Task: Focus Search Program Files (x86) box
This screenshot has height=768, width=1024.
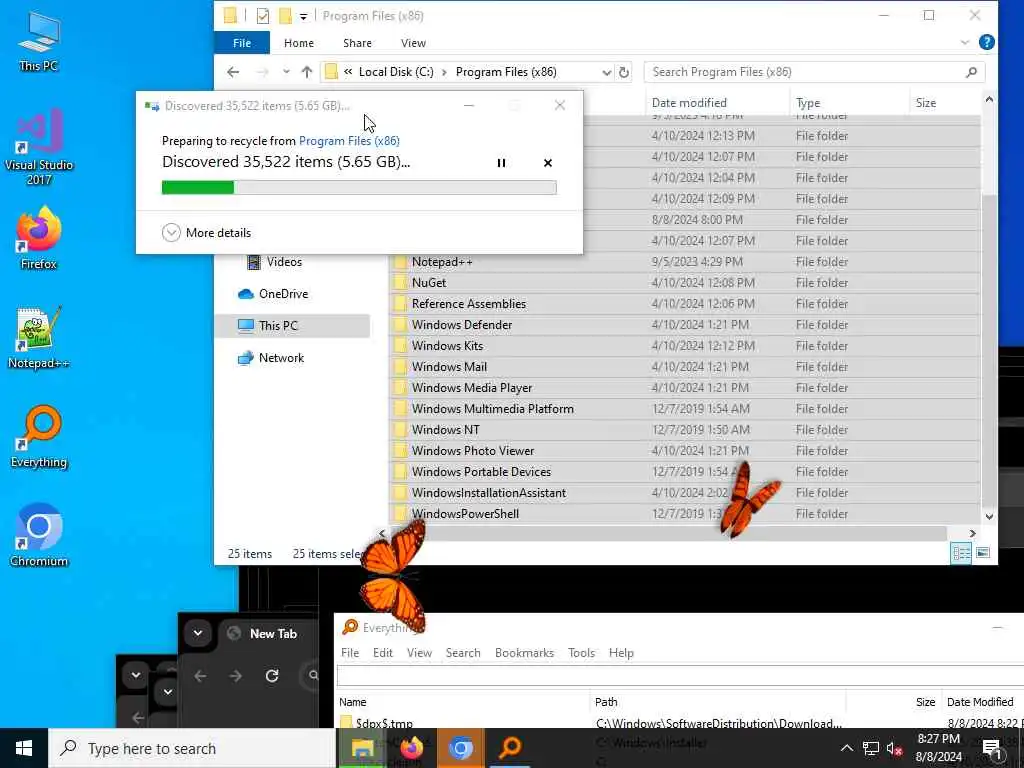Action: tap(814, 72)
